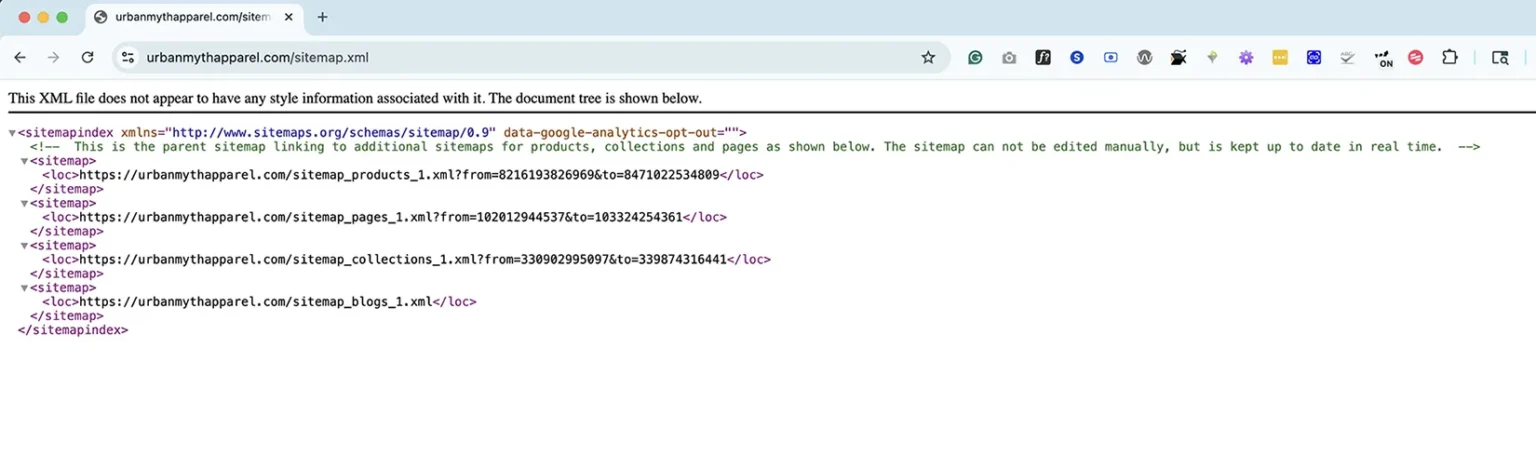The width and height of the screenshot is (1536, 468).
Task: Collapse the sitemap node containing pages URL
Action: 25,203
